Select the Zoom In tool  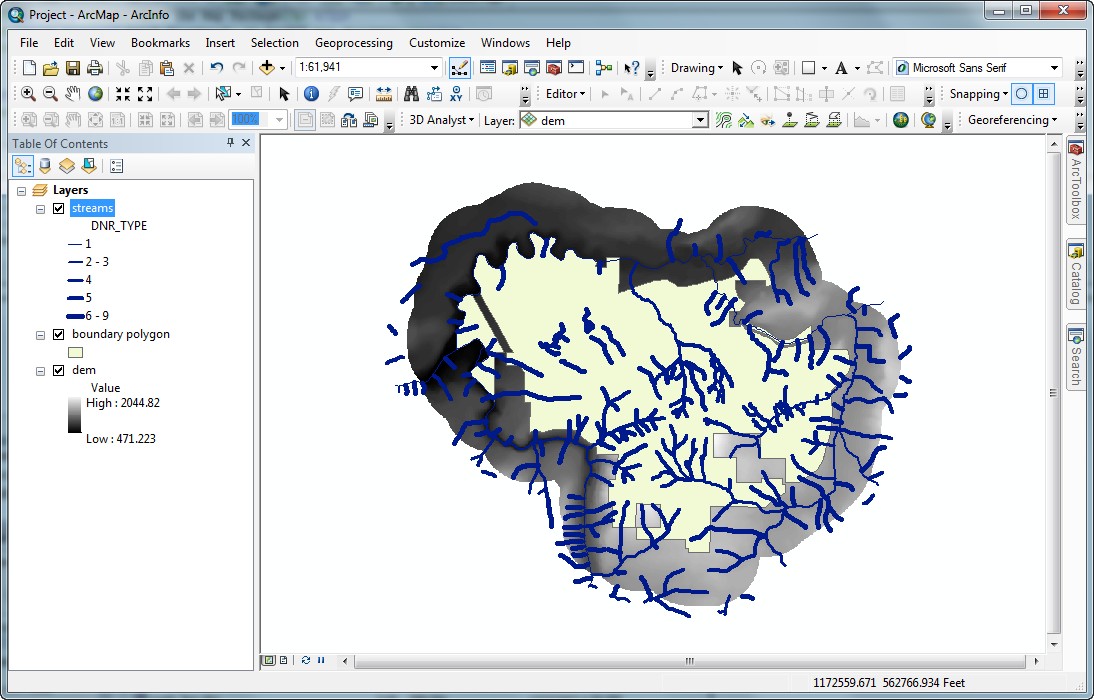28,94
